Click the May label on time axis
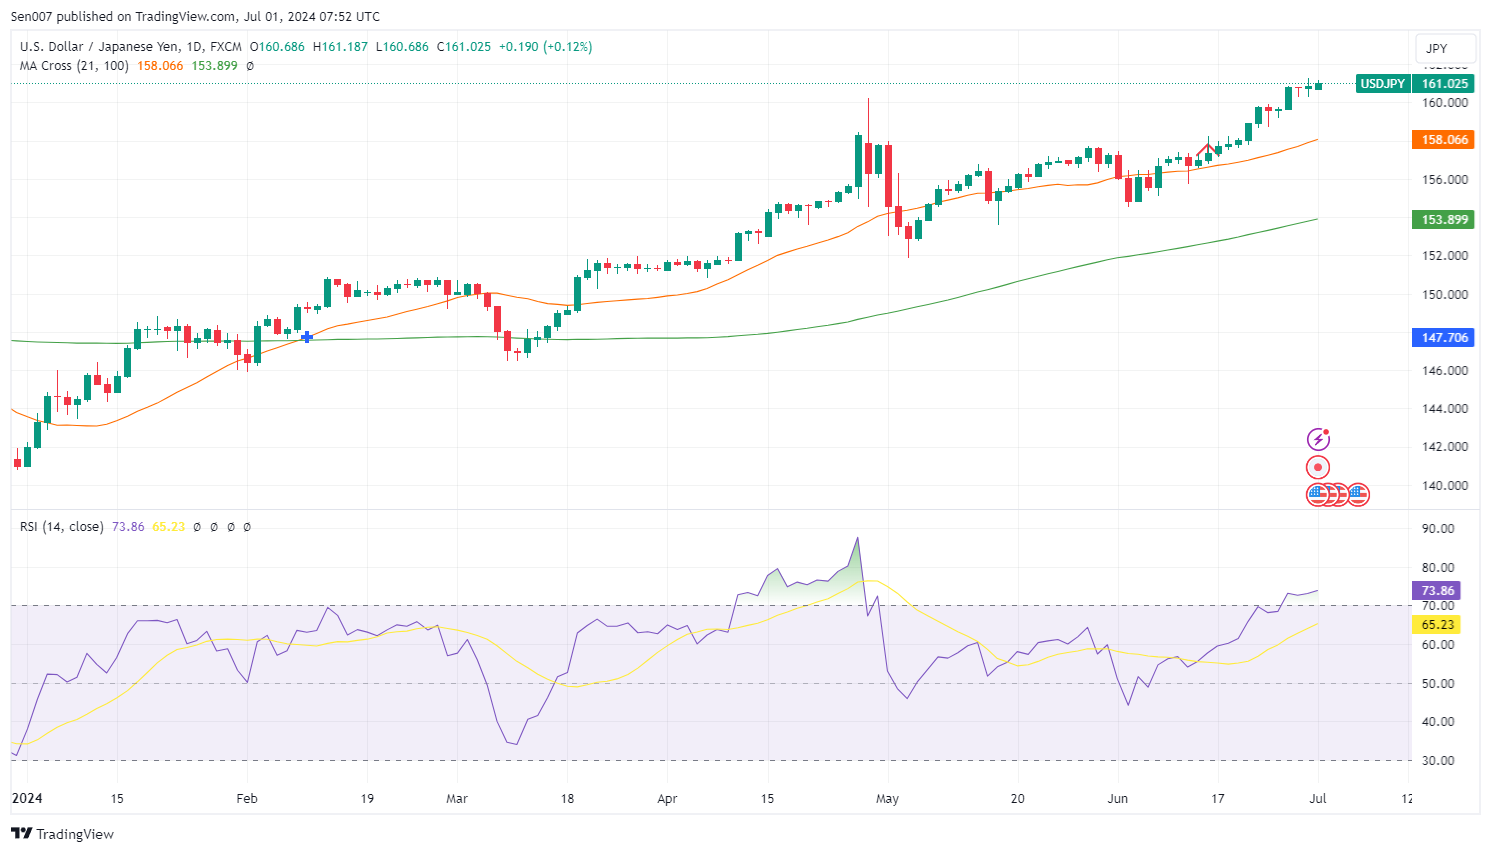1491x853 pixels. coord(887,799)
